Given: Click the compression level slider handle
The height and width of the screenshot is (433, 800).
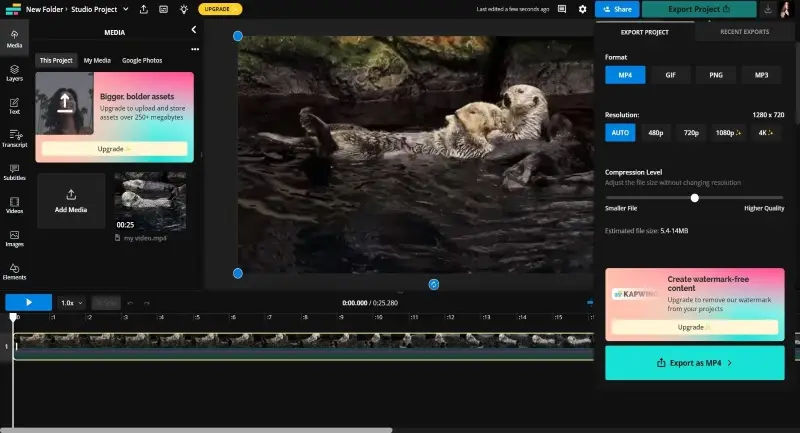Looking at the screenshot, I should click(694, 198).
